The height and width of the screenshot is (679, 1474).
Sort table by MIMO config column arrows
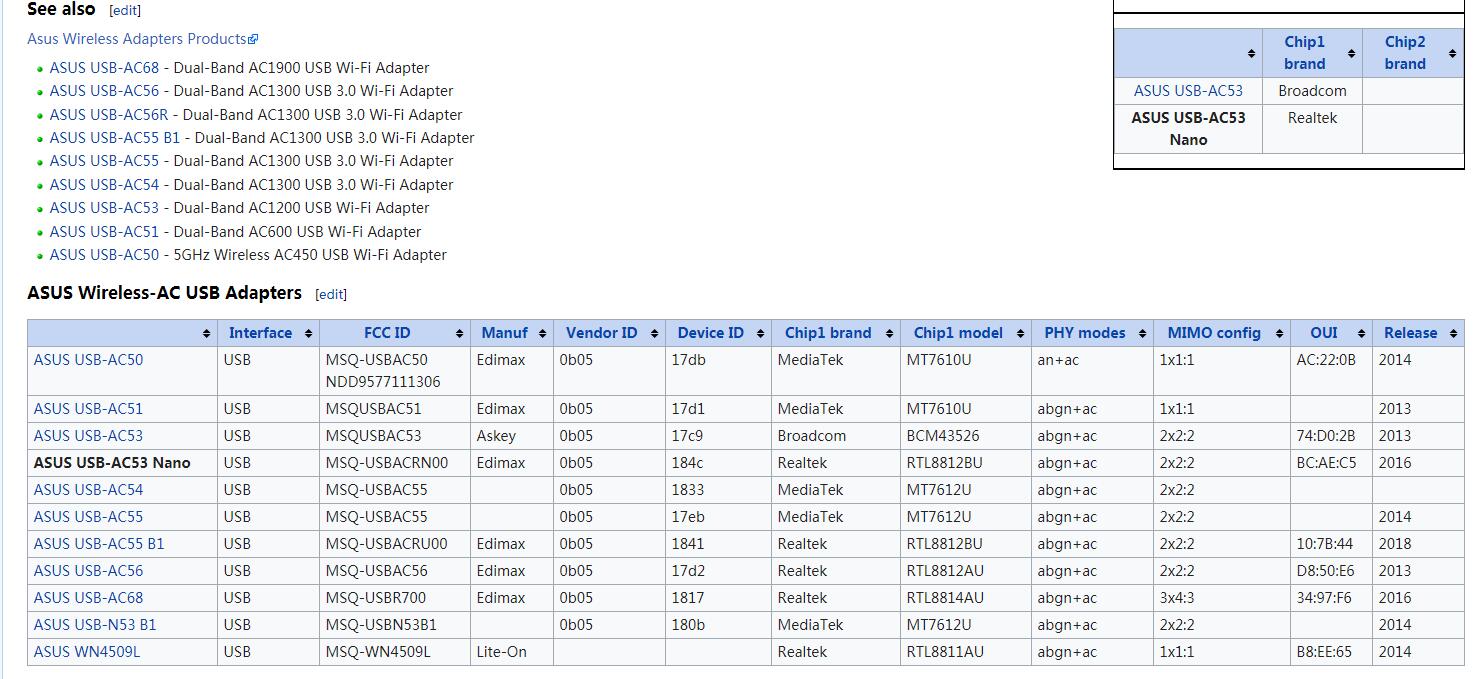pos(1279,333)
